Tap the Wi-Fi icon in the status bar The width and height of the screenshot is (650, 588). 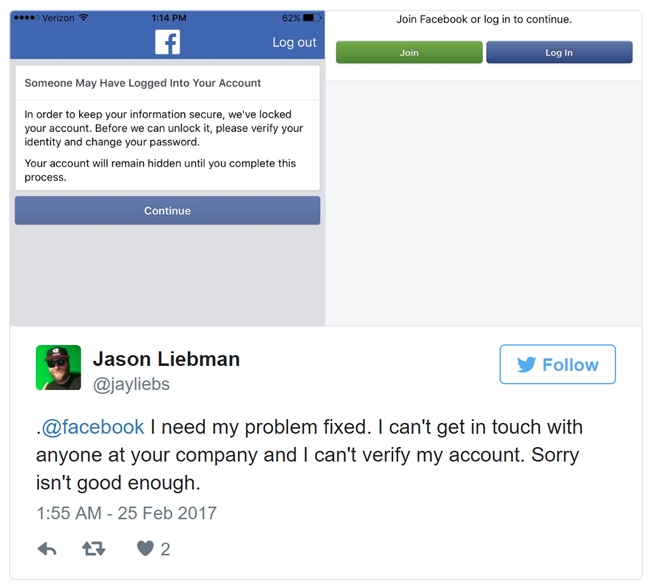point(83,18)
